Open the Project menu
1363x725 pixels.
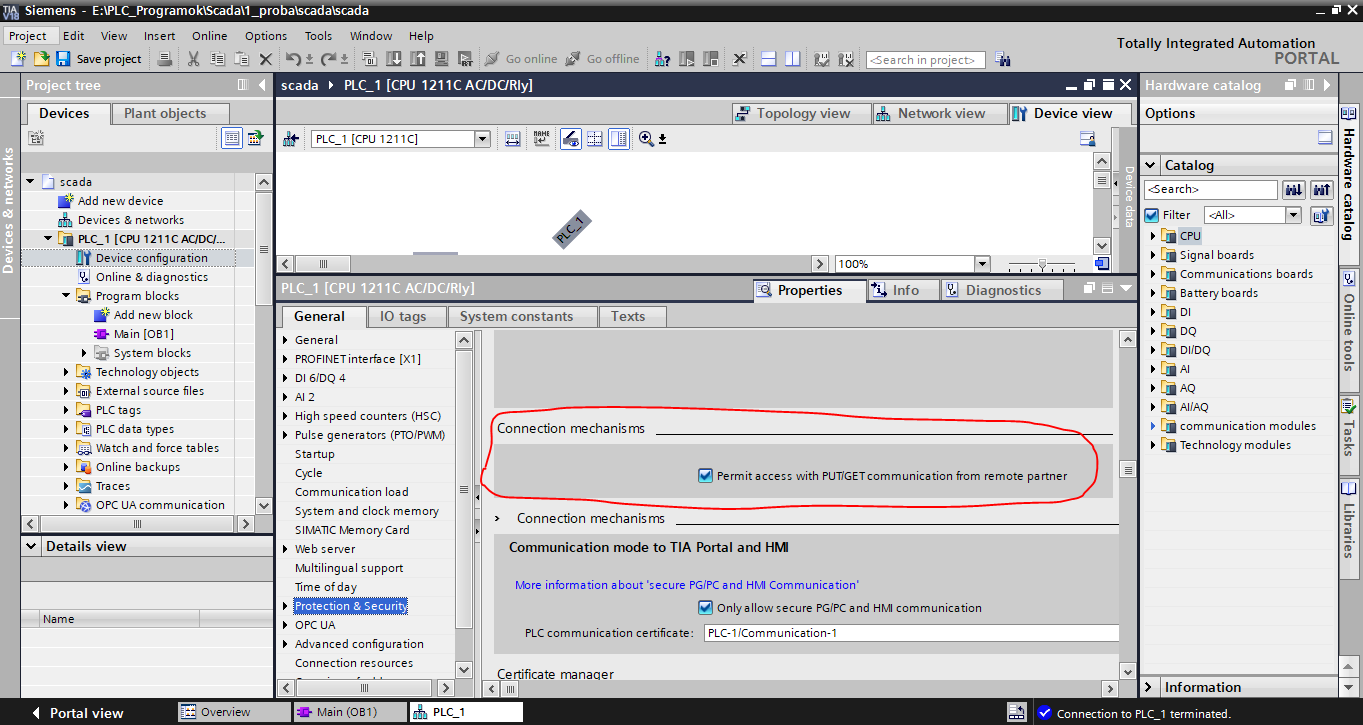(27, 35)
